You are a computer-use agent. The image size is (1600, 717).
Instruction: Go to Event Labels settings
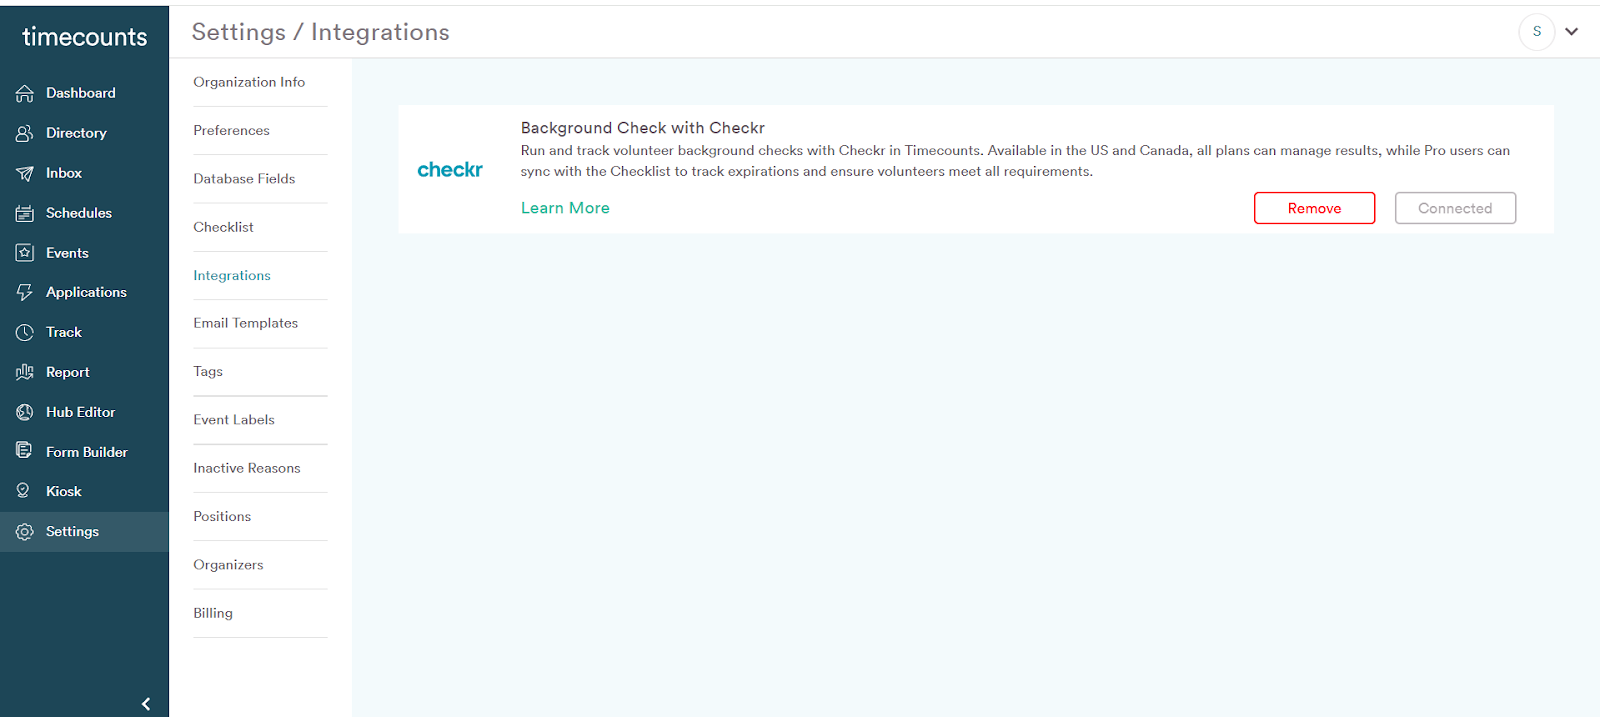click(x=234, y=420)
